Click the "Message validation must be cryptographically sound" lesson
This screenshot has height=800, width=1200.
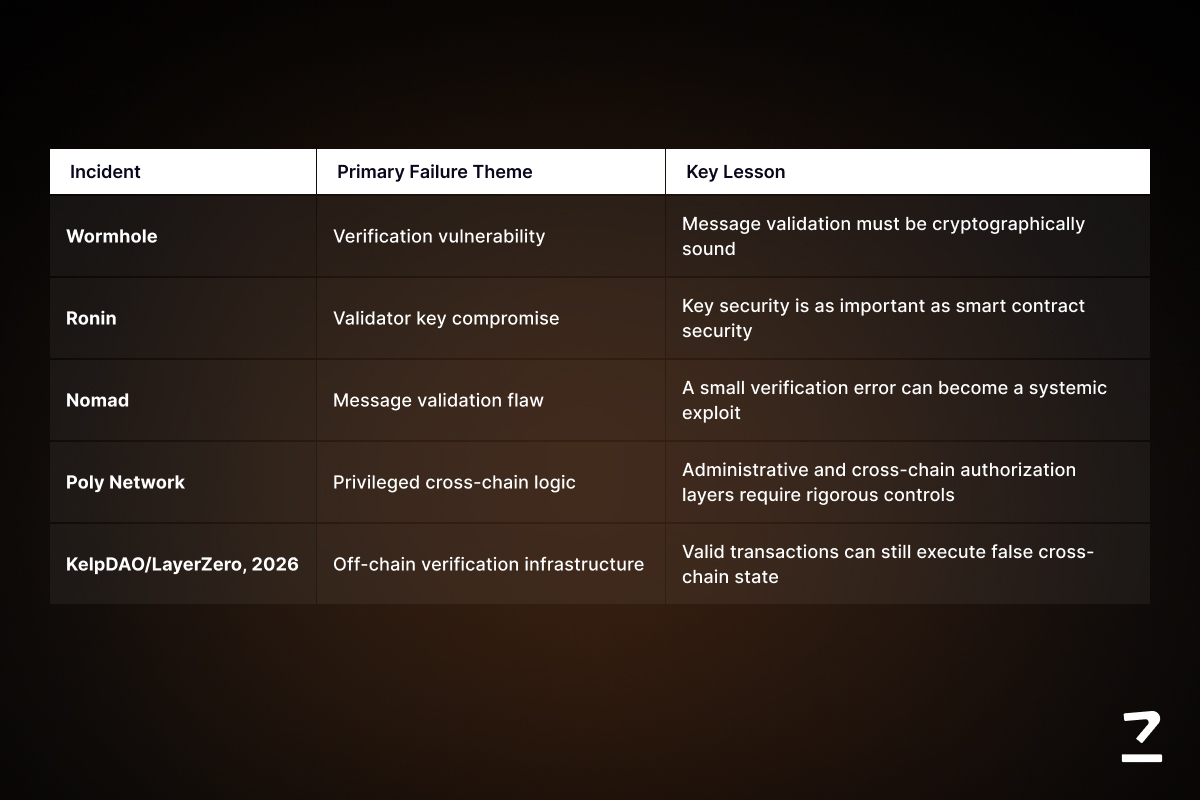908,236
